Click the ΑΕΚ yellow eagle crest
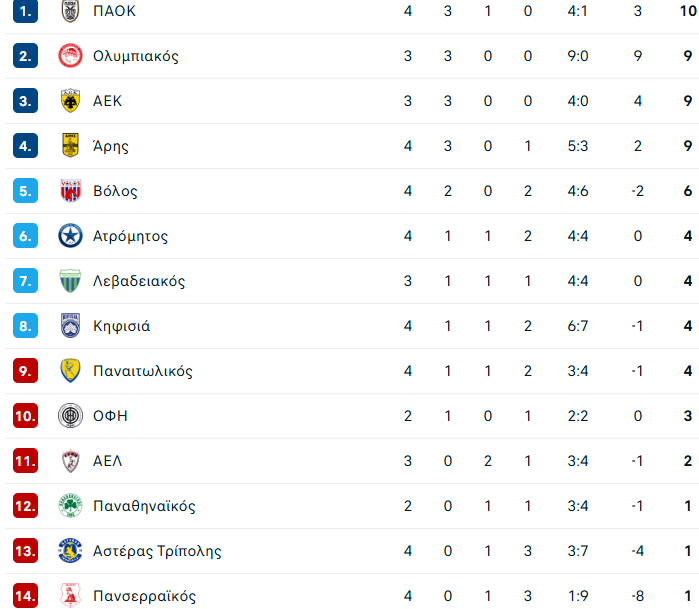This screenshot has height=609, width=699. coord(70,101)
